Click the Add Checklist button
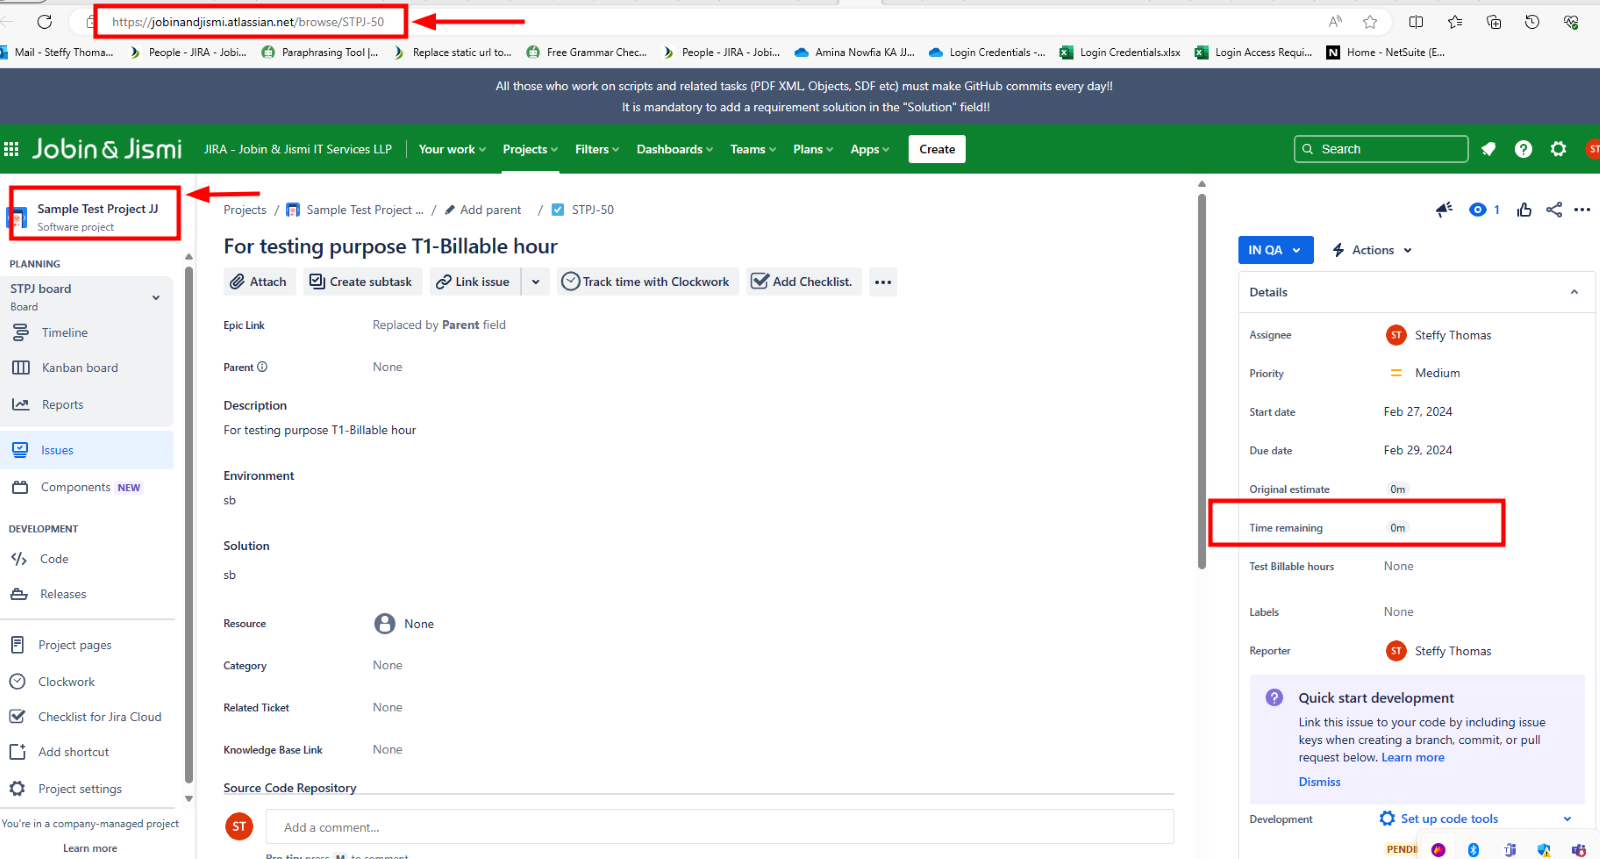 (x=802, y=282)
